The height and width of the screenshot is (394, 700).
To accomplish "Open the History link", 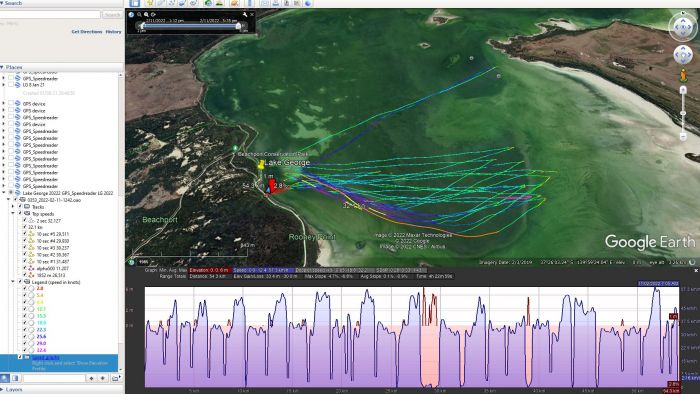I will pos(113,32).
